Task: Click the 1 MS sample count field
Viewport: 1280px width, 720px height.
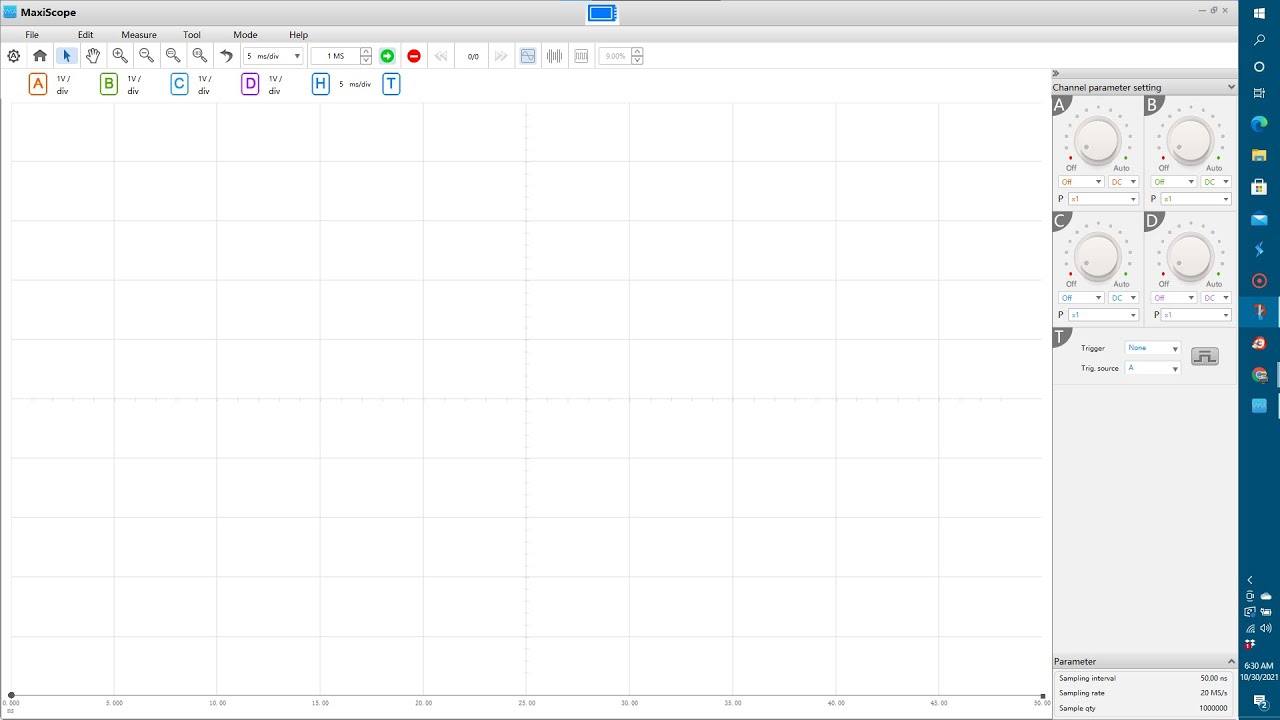Action: (x=335, y=56)
